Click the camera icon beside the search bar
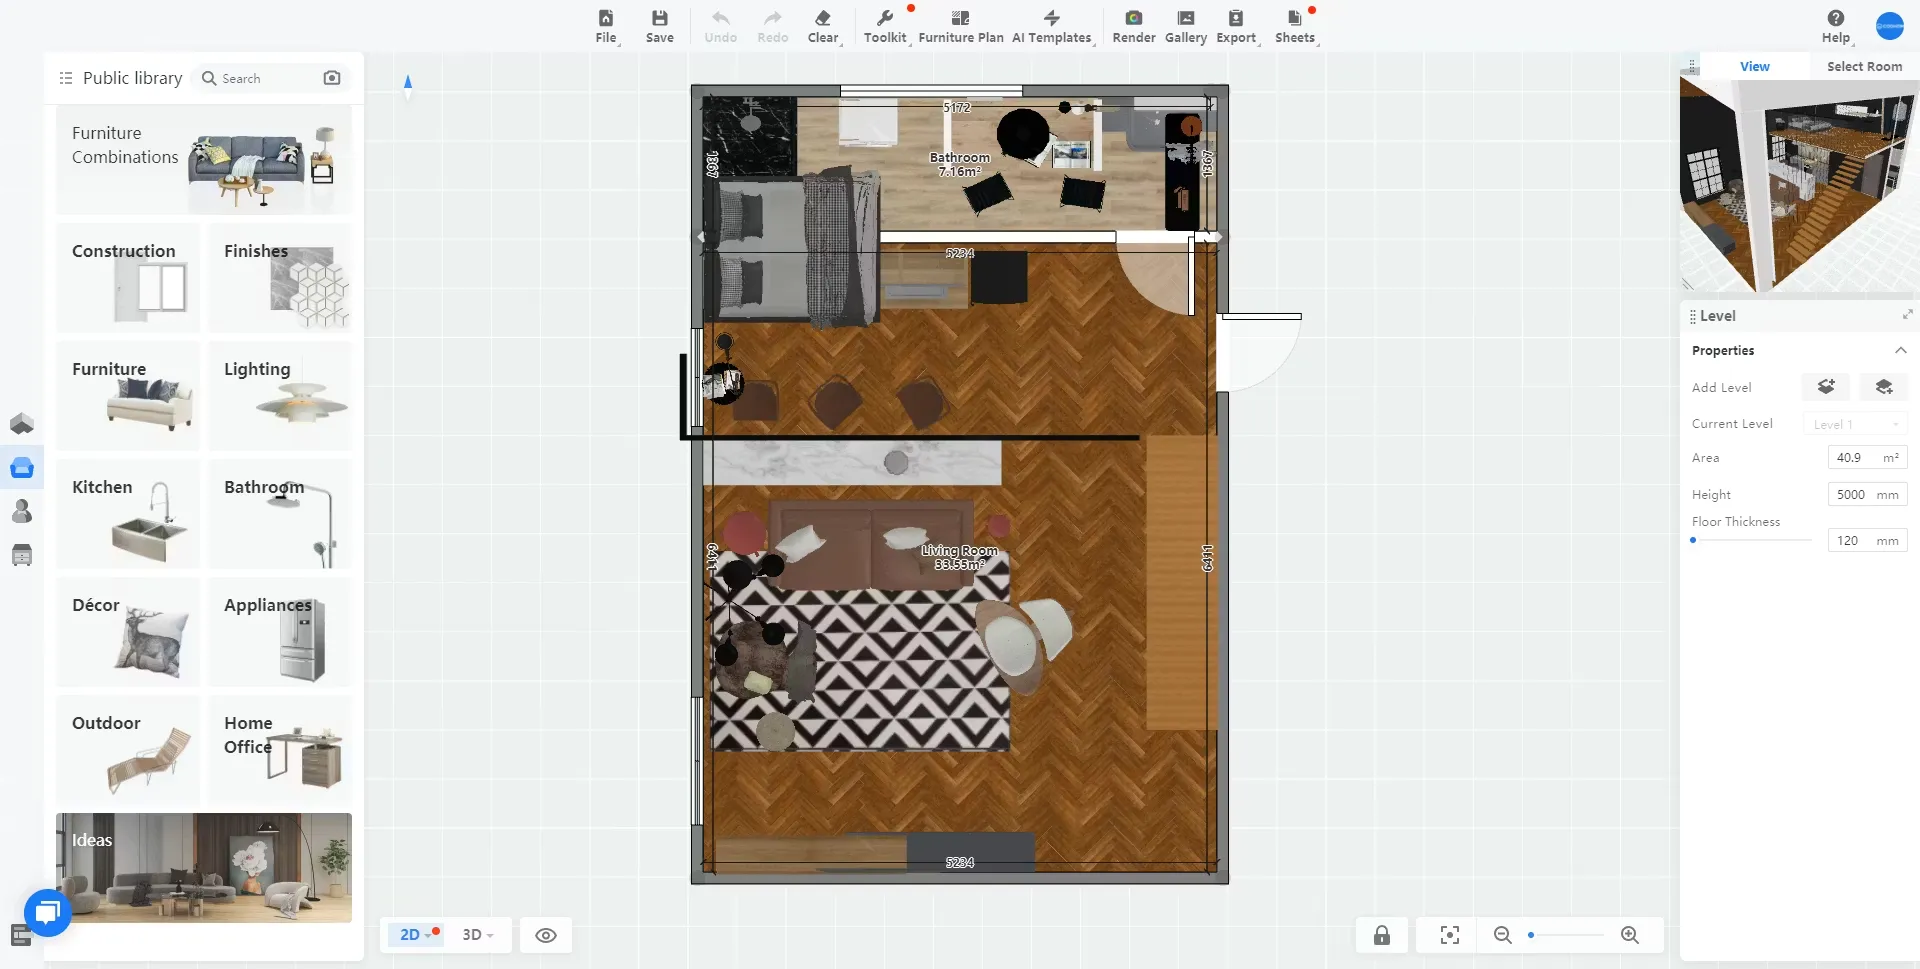This screenshot has width=1920, height=969. (x=332, y=77)
